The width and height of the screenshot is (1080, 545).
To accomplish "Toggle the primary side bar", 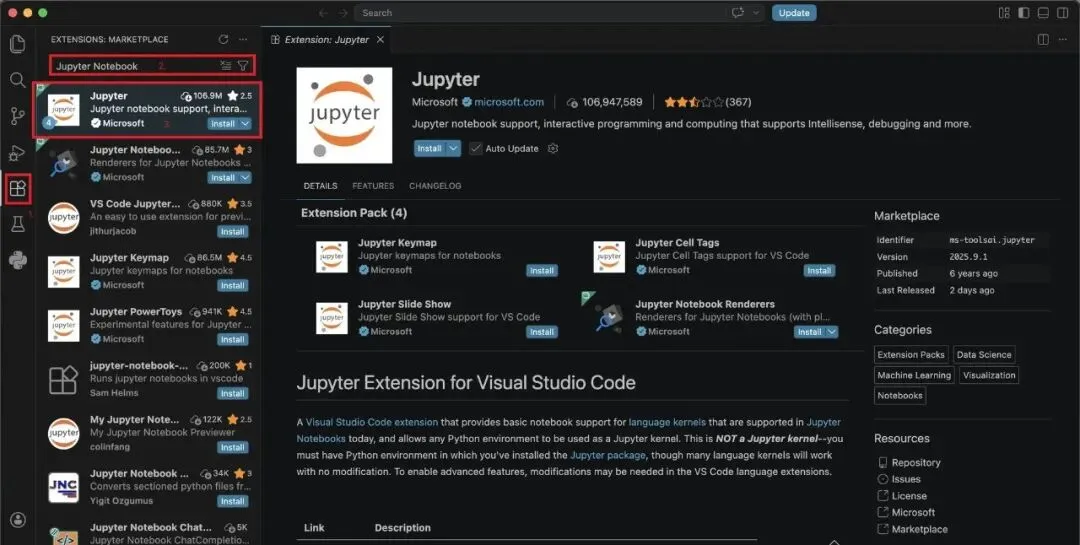I will click(x=1024, y=12).
